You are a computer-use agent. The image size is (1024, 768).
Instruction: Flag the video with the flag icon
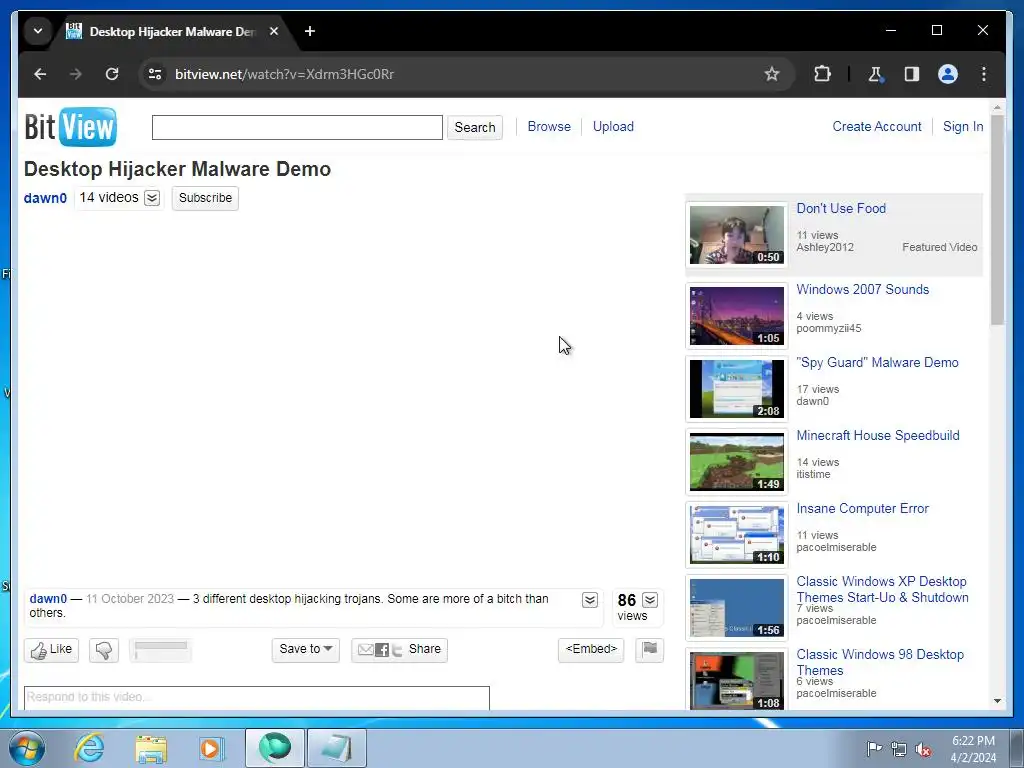tap(649, 650)
